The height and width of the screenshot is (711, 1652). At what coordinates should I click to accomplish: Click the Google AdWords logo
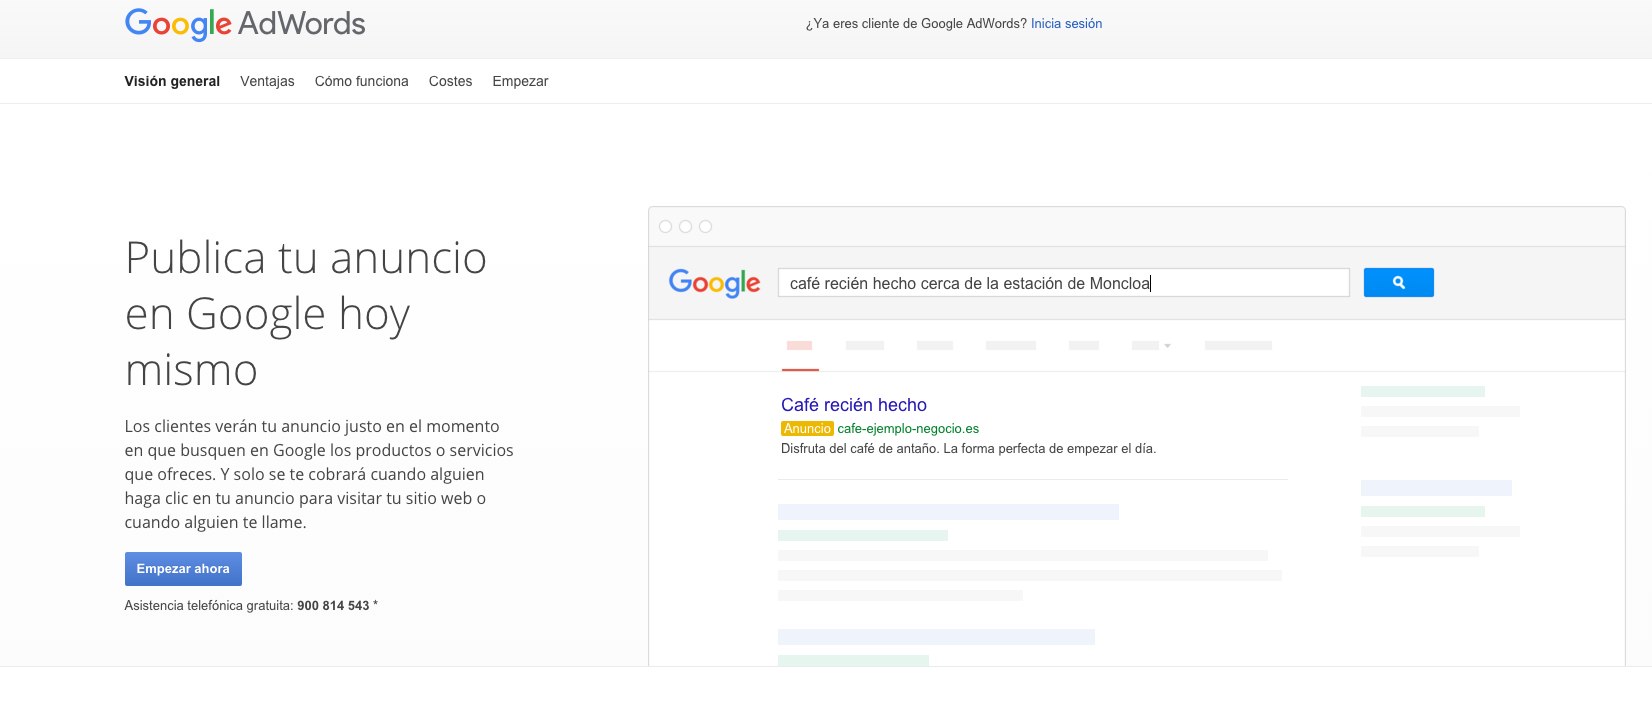click(245, 24)
